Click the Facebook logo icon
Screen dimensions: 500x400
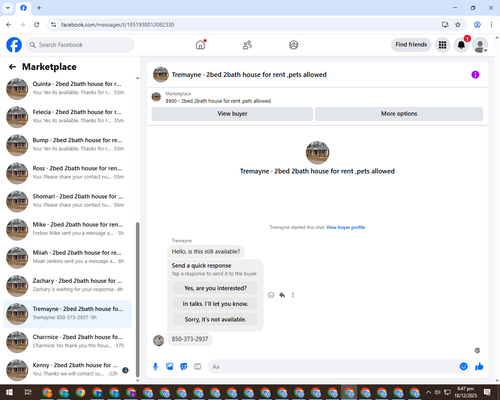coord(14,45)
